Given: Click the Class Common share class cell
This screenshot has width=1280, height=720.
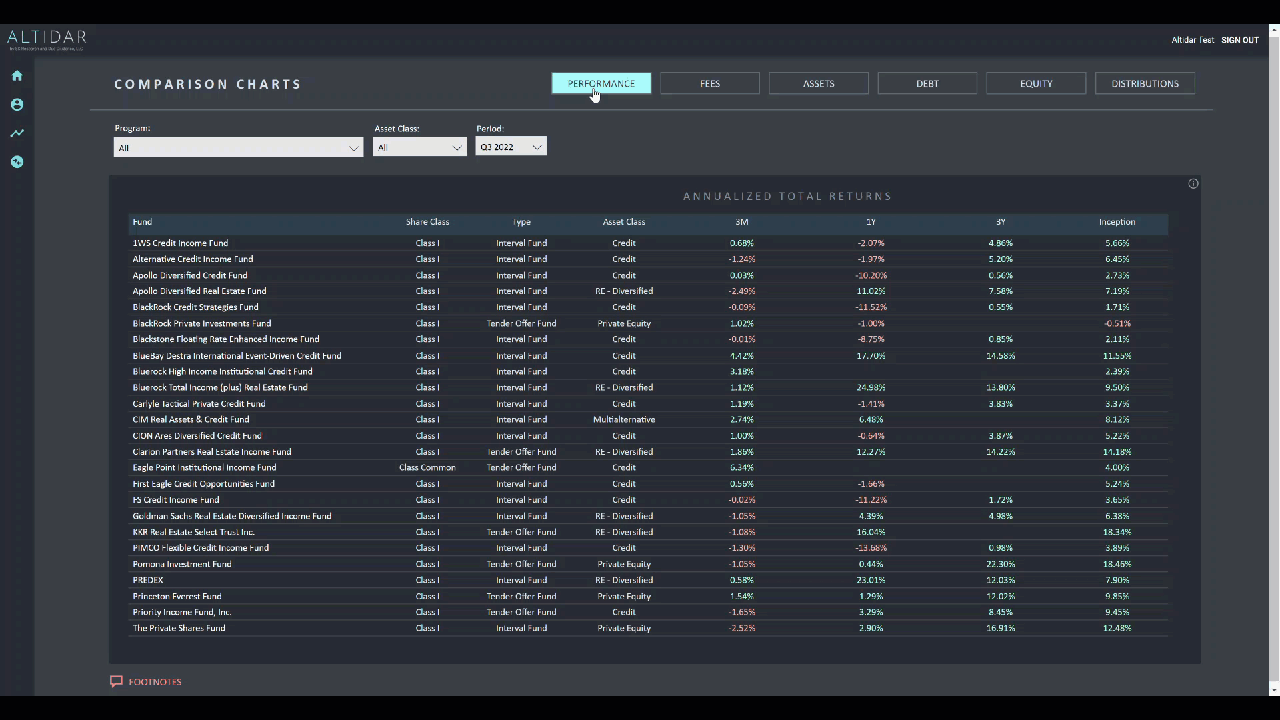Looking at the screenshot, I should [x=427, y=468].
